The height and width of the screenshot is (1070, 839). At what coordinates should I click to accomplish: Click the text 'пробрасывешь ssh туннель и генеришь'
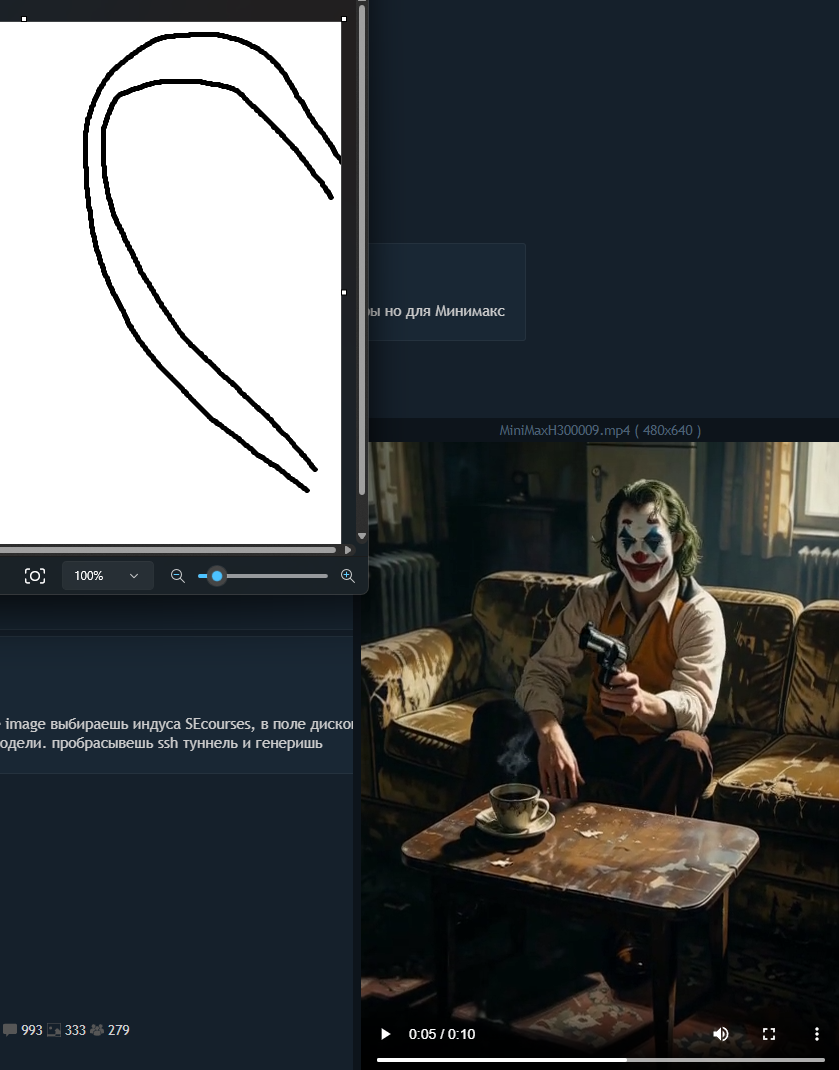click(187, 743)
